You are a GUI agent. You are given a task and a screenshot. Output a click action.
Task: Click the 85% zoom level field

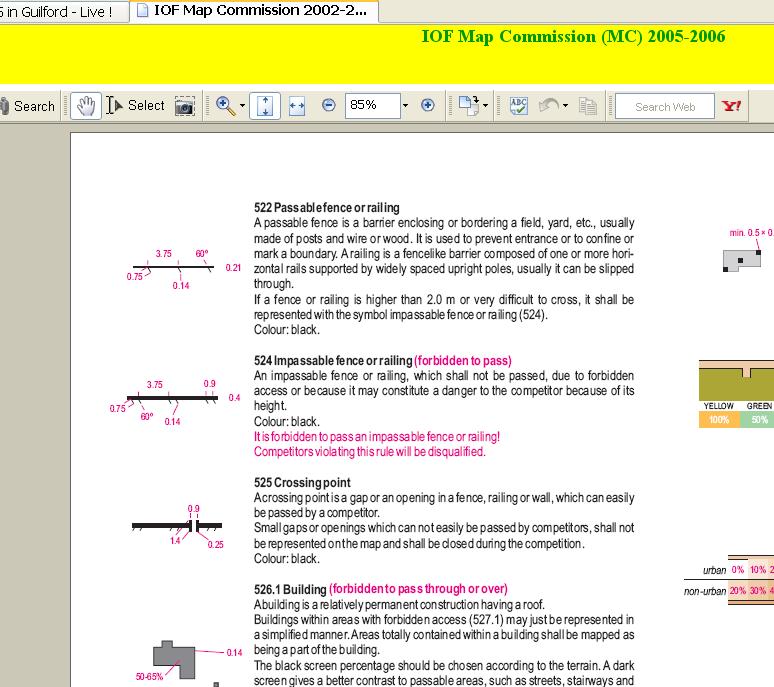tap(373, 106)
